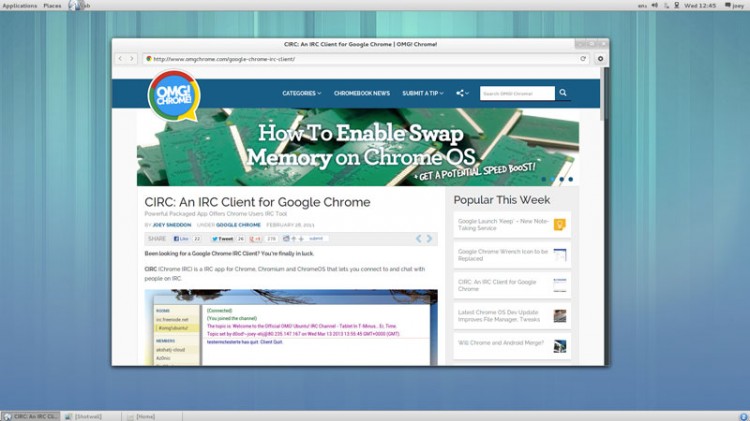Click the OMG! Chrome! search field
This screenshot has height=421, width=750.
tap(517, 93)
